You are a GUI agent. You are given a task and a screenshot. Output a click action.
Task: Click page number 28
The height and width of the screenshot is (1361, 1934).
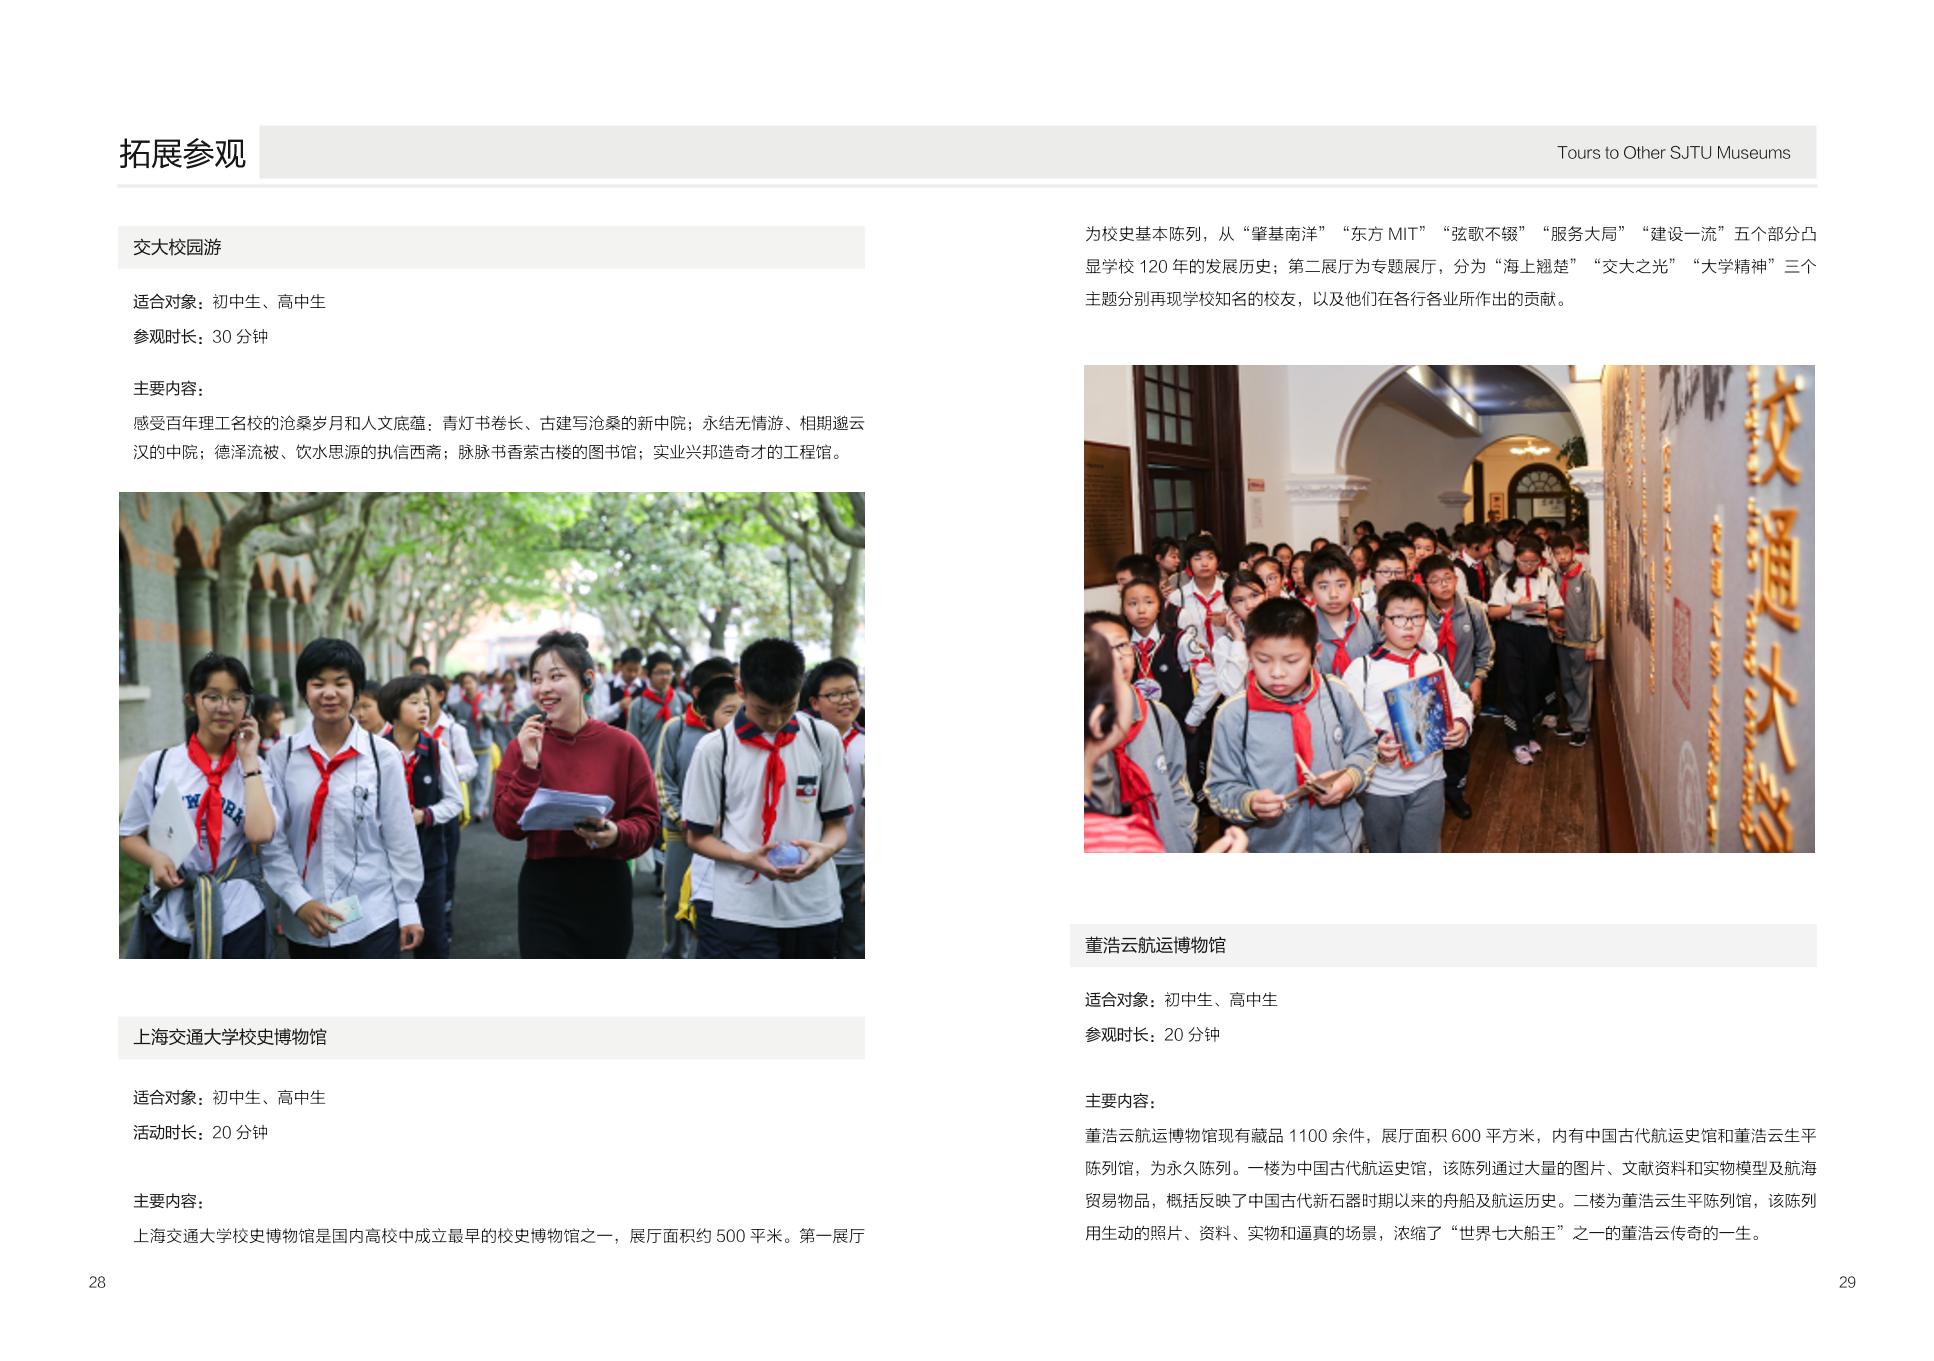tap(97, 1282)
